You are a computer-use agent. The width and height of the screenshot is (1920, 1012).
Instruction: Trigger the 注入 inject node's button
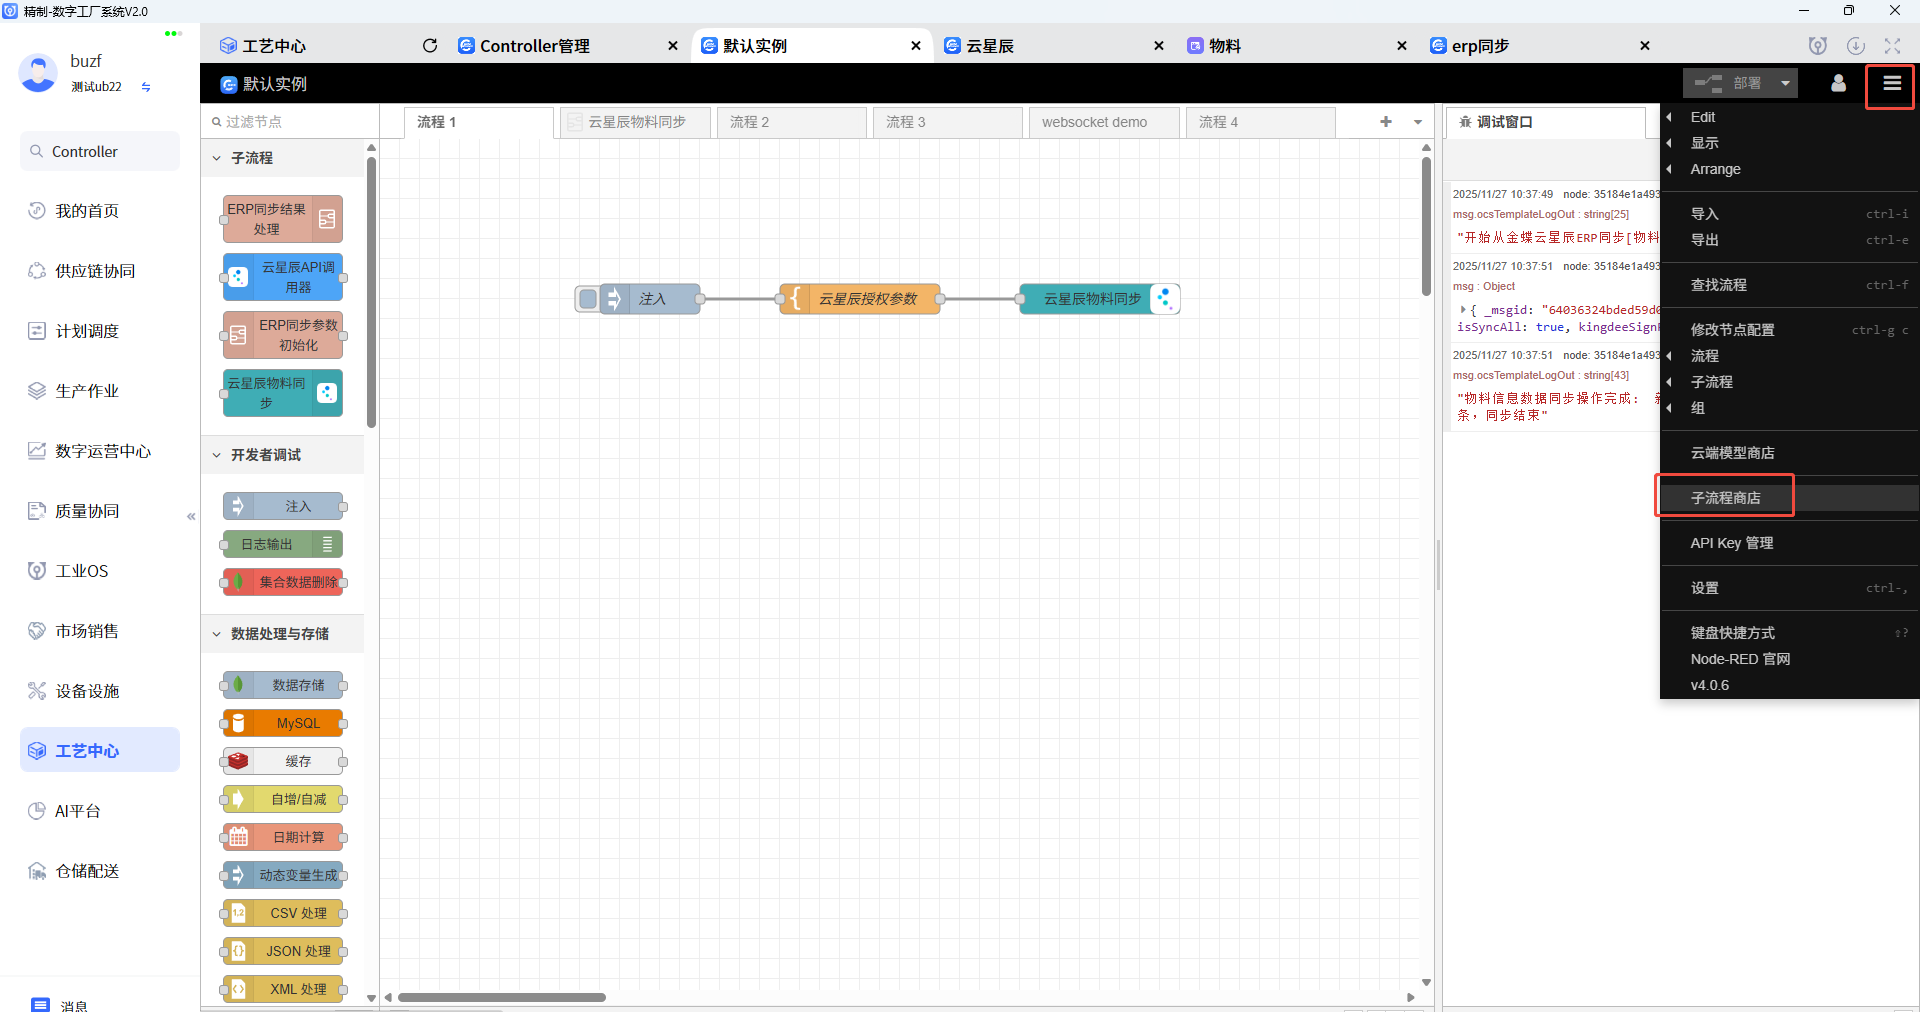pos(586,298)
